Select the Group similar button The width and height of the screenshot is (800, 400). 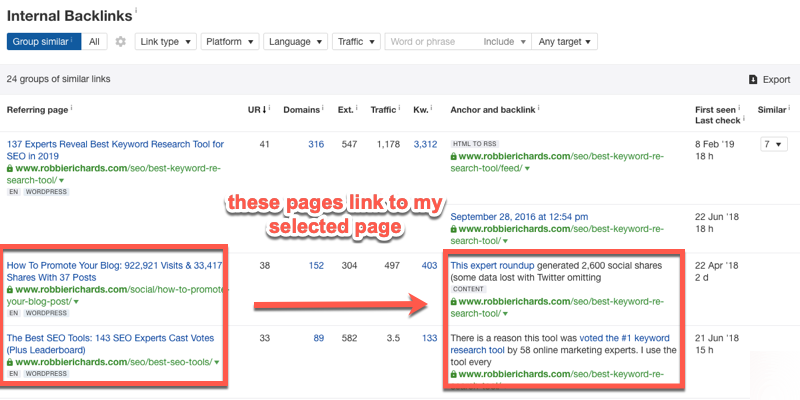coord(44,42)
